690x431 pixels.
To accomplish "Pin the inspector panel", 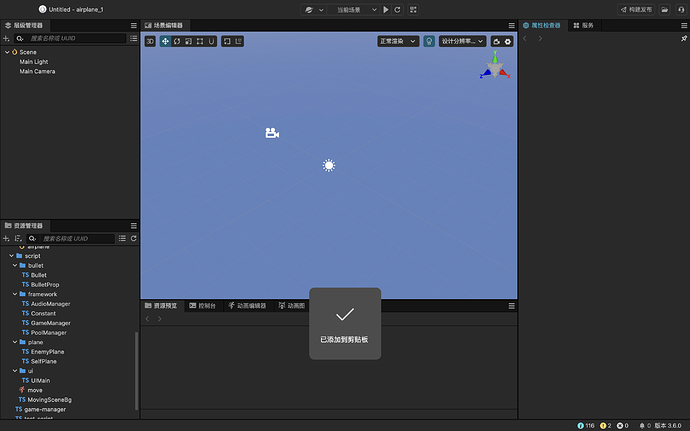I will coord(684,38).
